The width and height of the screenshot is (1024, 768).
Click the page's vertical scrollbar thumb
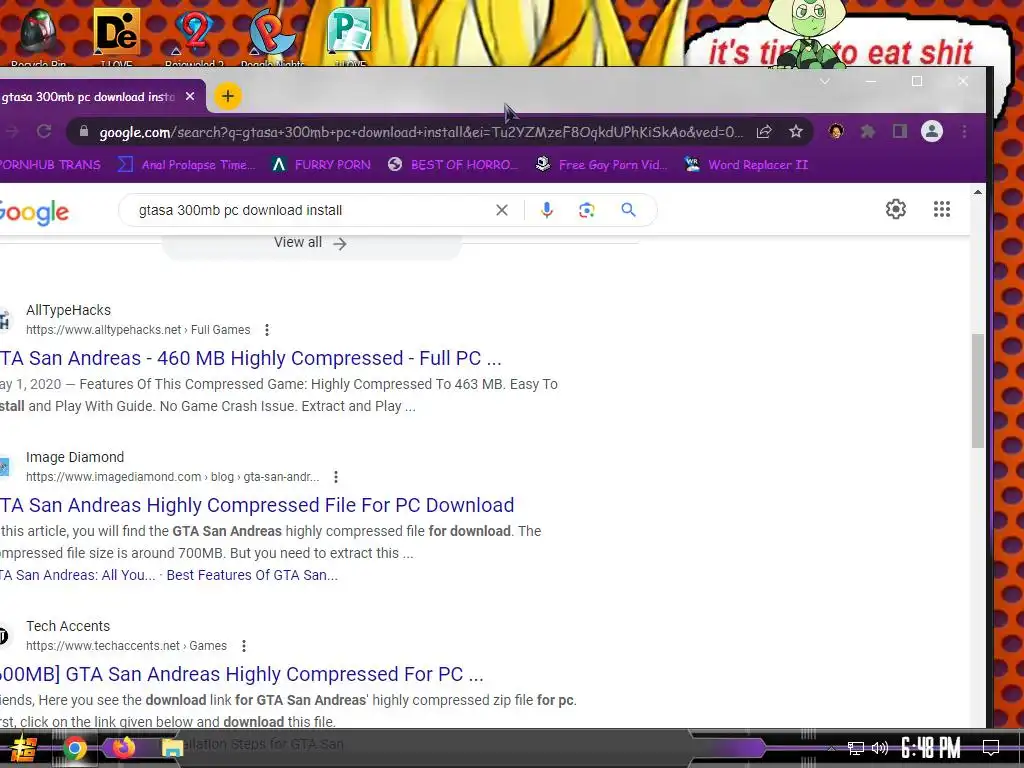[977, 391]
